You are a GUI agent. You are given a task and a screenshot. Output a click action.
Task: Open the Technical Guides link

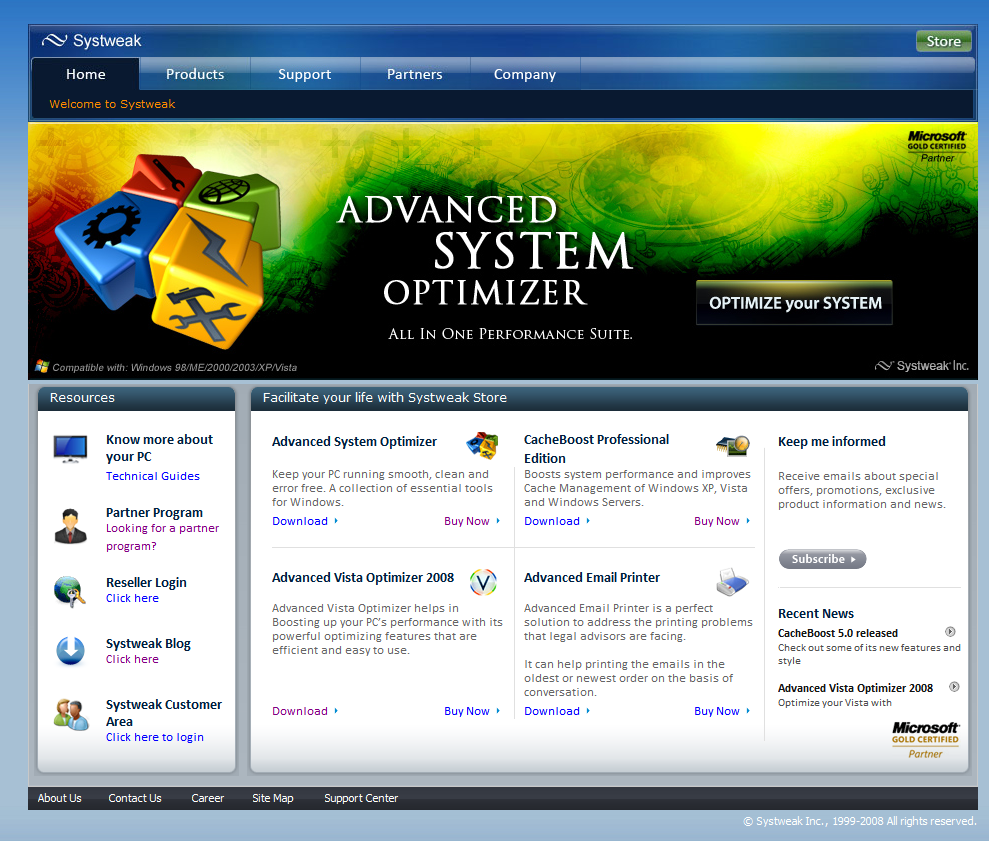(x=153, y=476)
